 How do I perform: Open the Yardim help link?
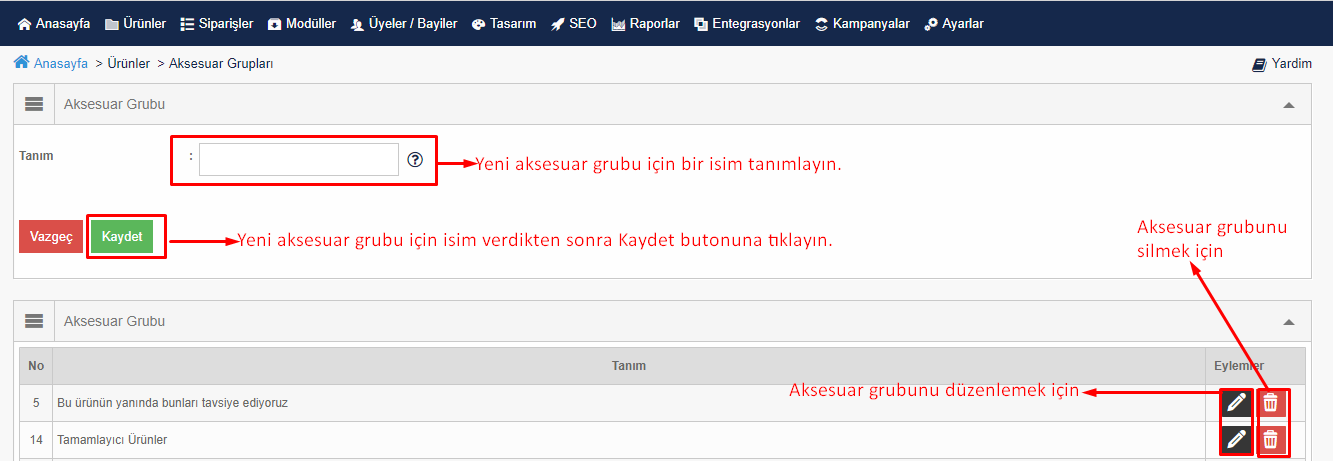tap(1282, 63)
